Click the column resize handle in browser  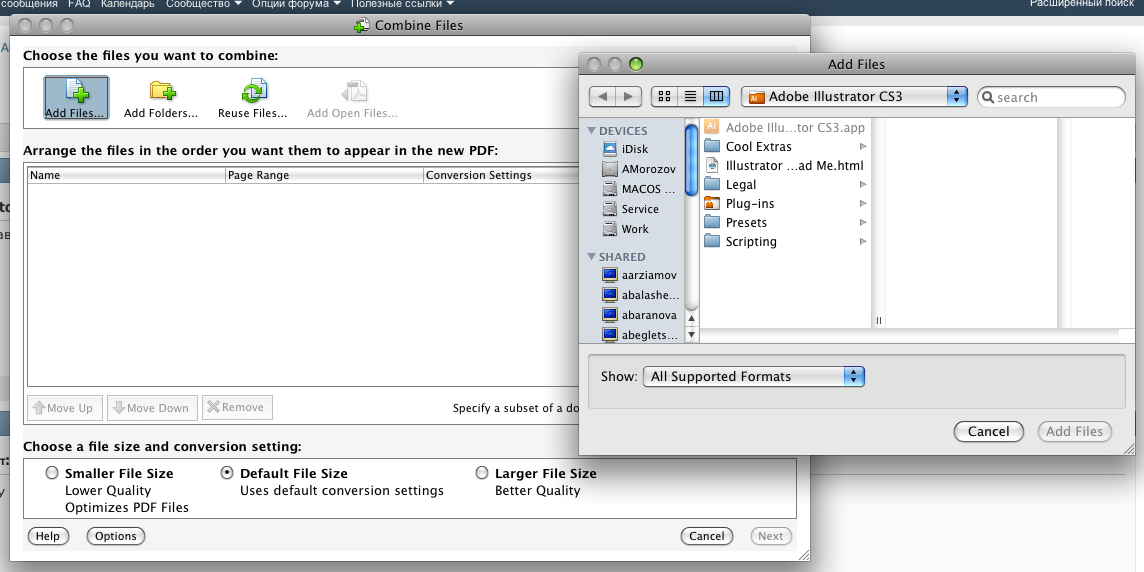click(x=879, y=320)
